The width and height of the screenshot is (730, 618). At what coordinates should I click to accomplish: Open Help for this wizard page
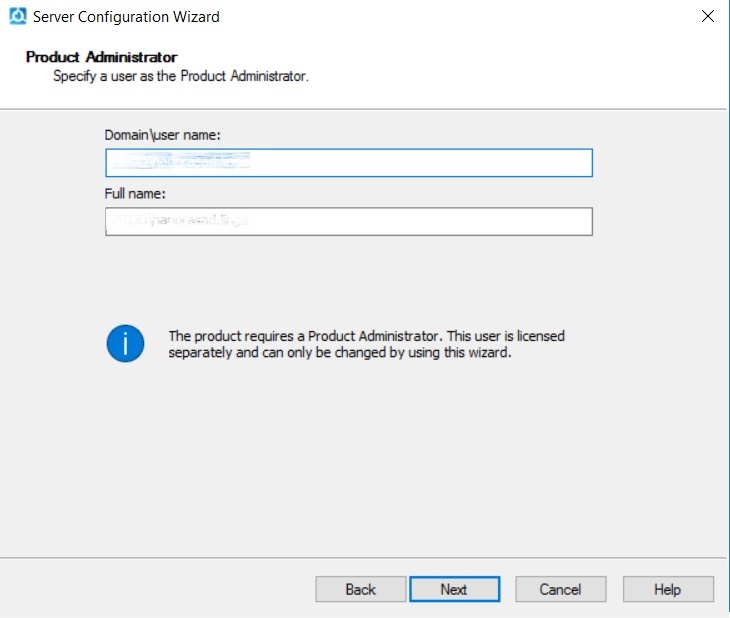(667, 589)
